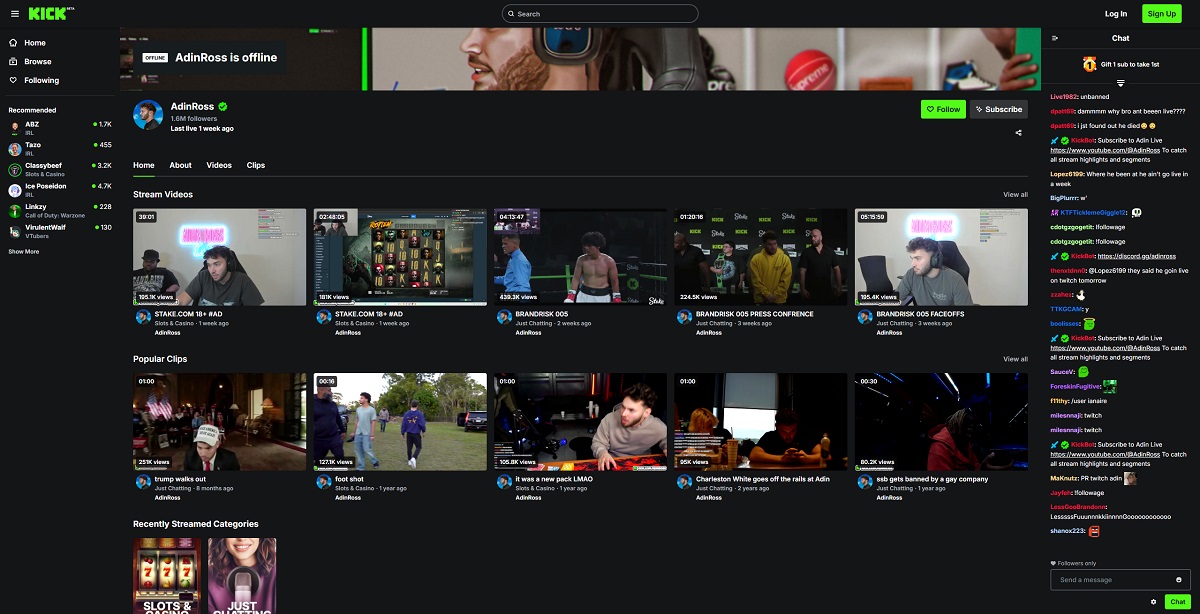Open Classybeef channel avatar in Recommended
1200x614 pixels.
pyautogui.click(x=15, y=169)
